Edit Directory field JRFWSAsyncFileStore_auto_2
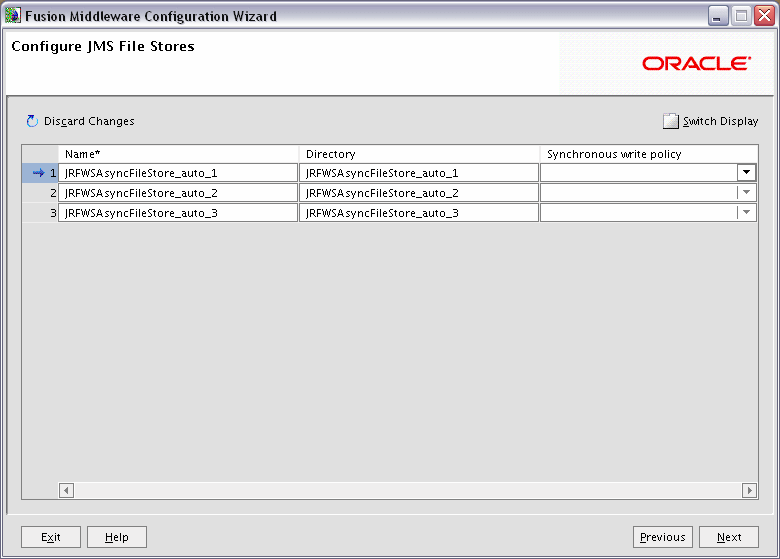Viewport: 780px width, 559px height. tap(419, 192)
